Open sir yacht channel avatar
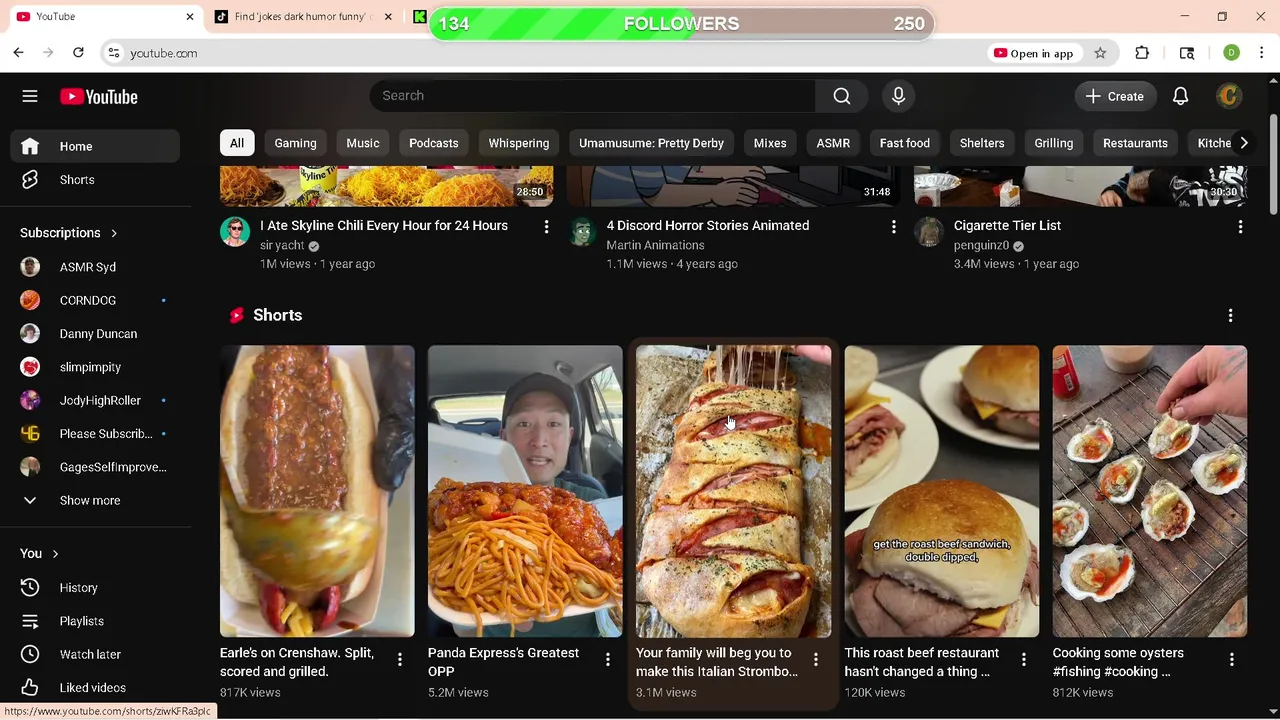The width and height of the screenshot is (1280, 720). pos(235,232)
